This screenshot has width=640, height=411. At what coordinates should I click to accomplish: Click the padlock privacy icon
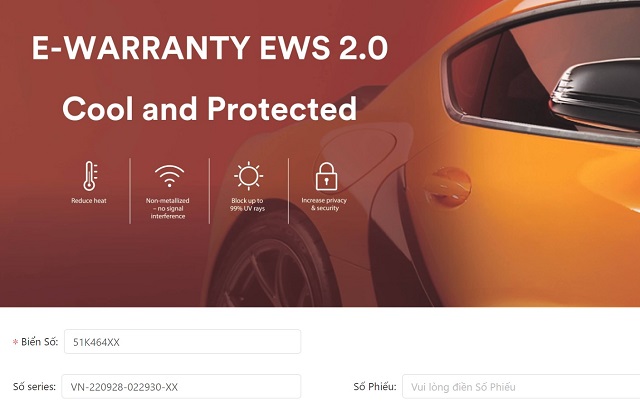click(x=327, y=176)
